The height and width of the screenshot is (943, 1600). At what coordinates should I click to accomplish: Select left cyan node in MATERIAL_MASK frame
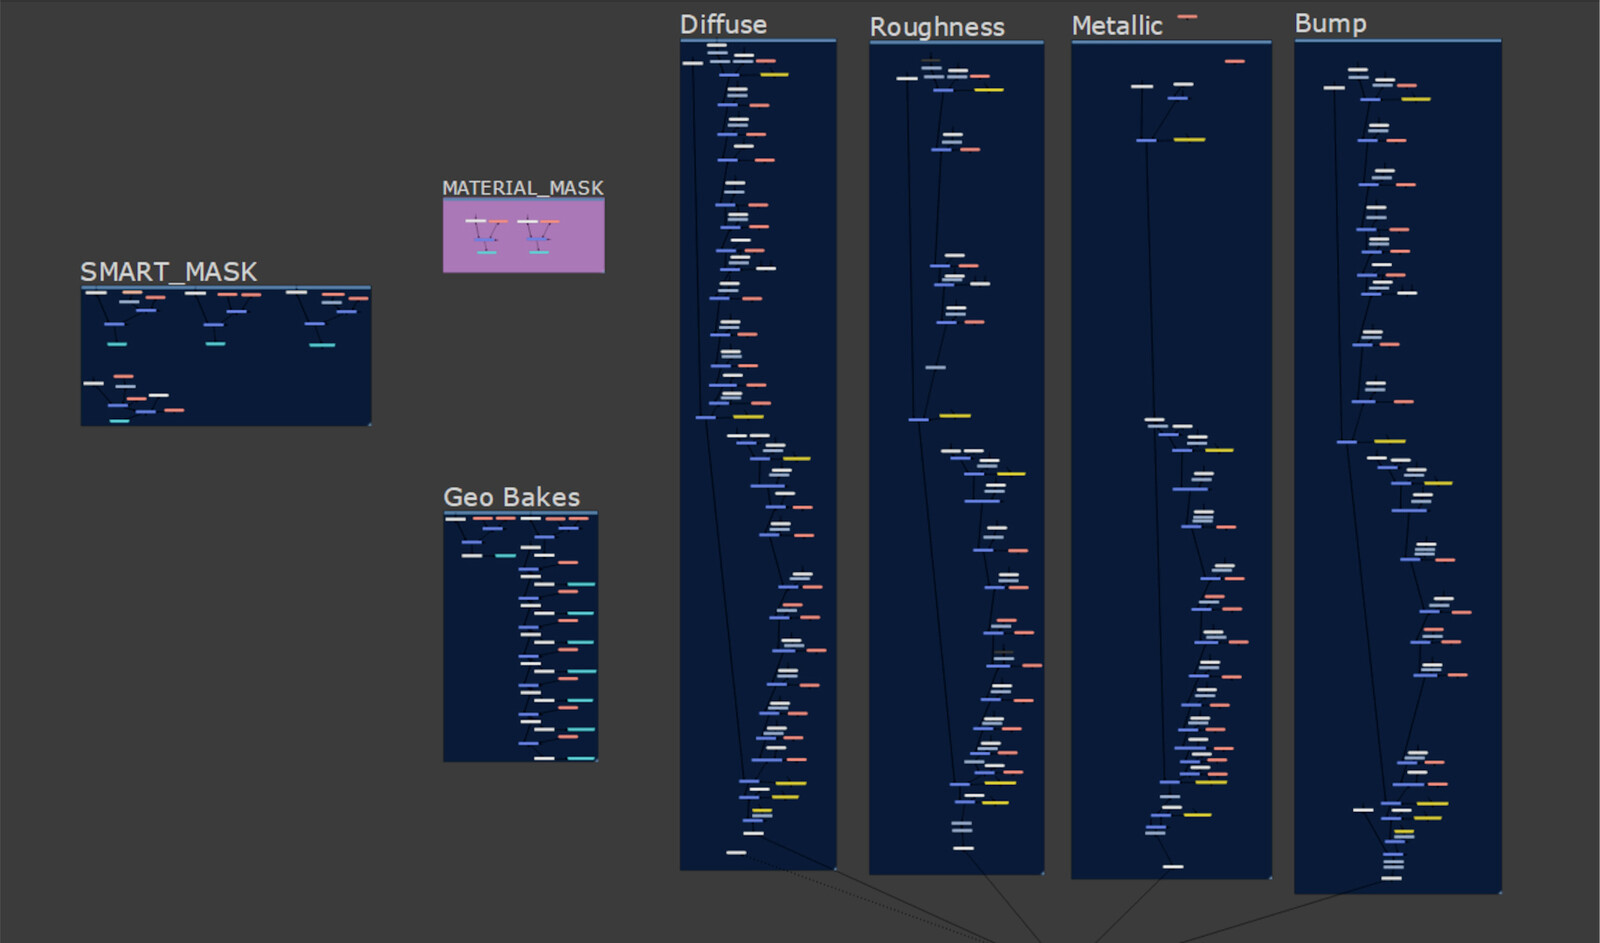tap(486, 253)
